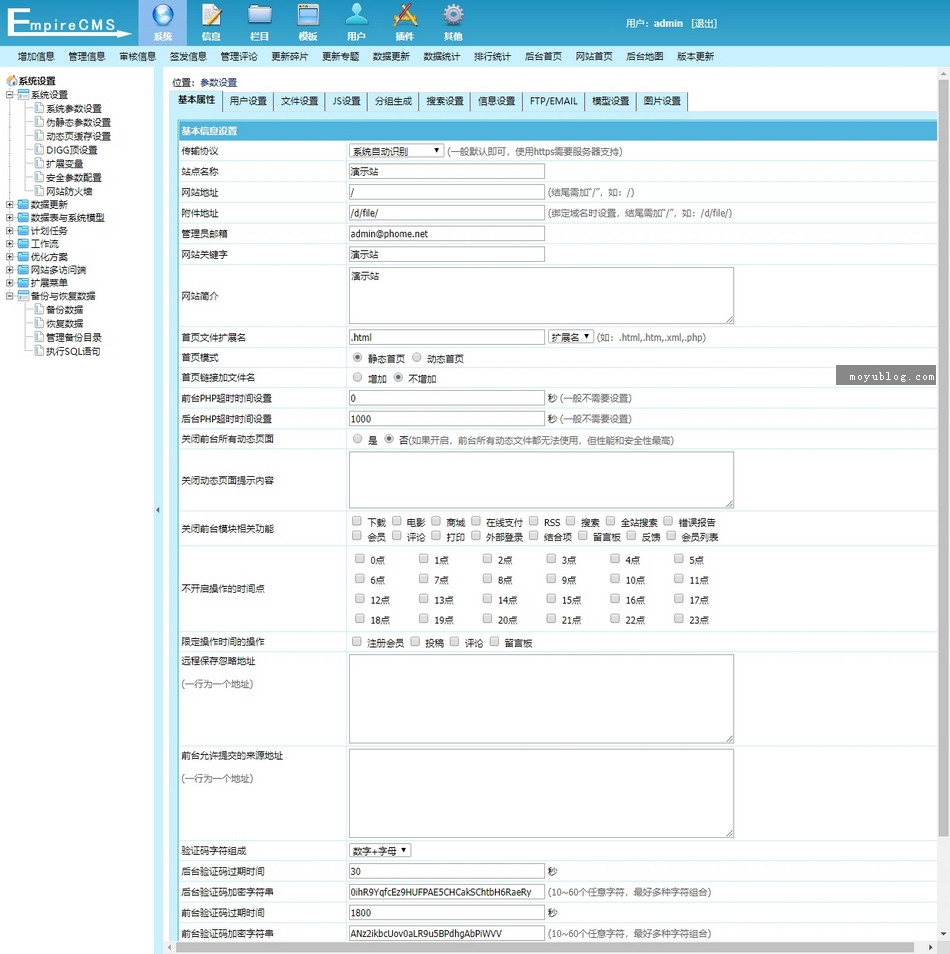
Task: Click the 网站多访问端 folder icon in the tree
Action: point(23,270)
